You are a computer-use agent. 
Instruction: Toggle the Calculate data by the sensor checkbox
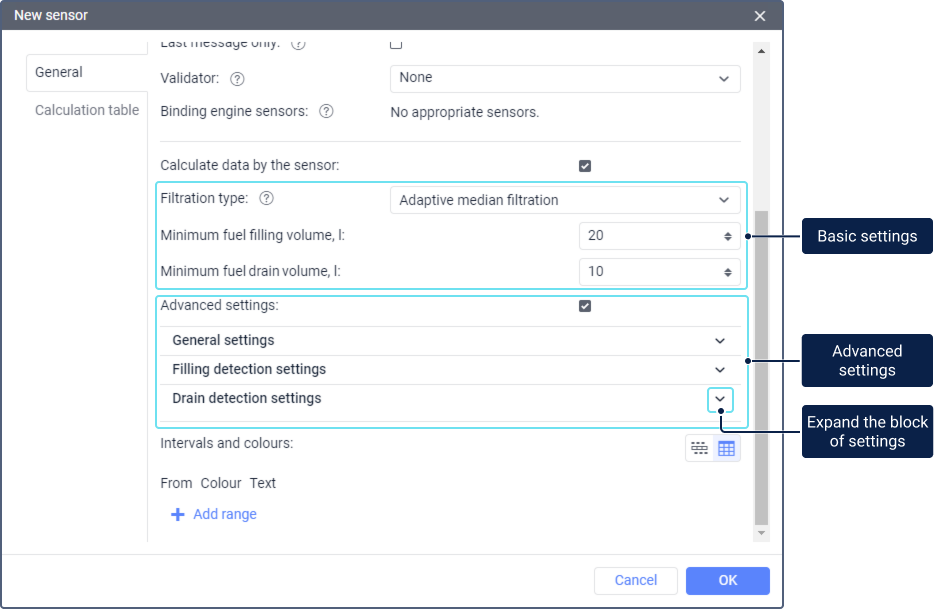[x=585, y=166]
